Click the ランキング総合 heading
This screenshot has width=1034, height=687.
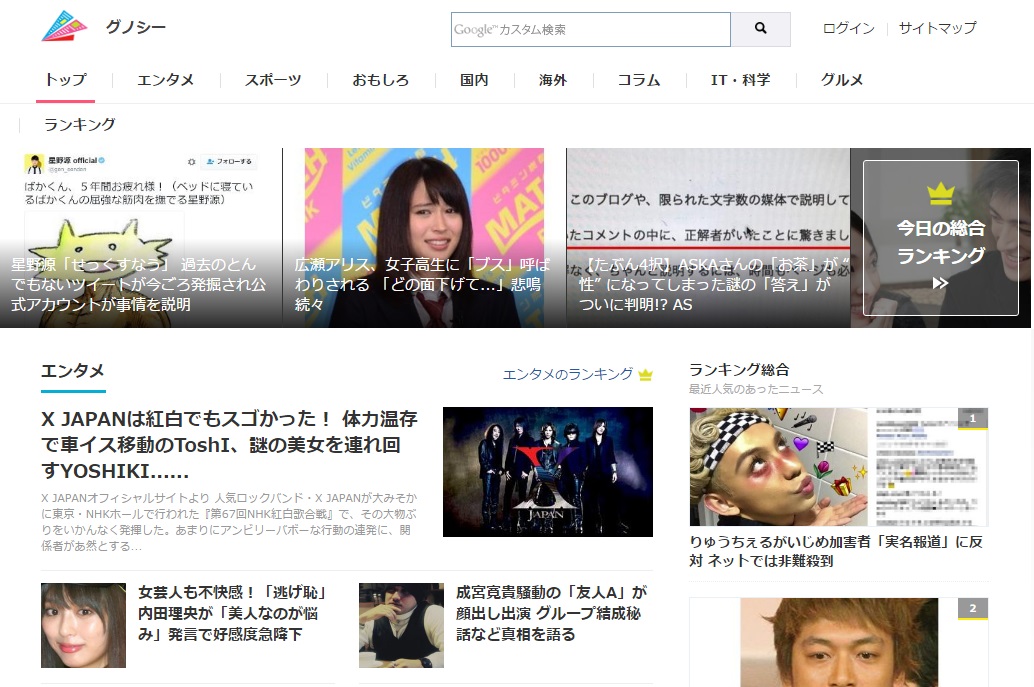739,370
